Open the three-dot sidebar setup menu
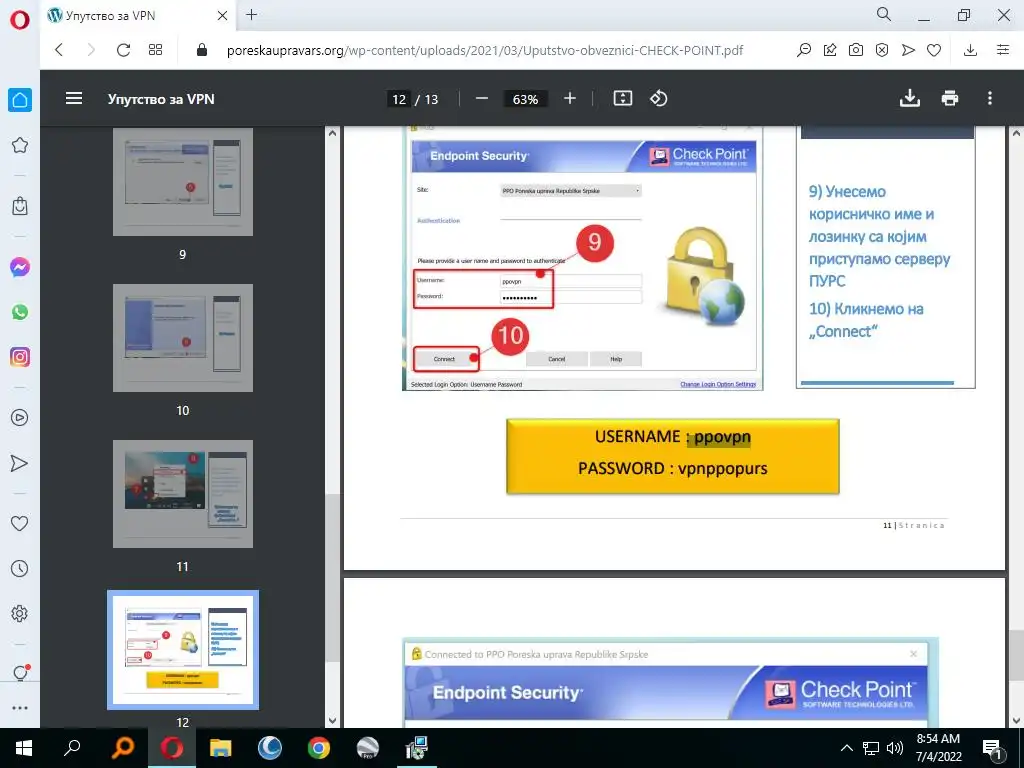This screenshot has height=768, width=1024. 20,708
